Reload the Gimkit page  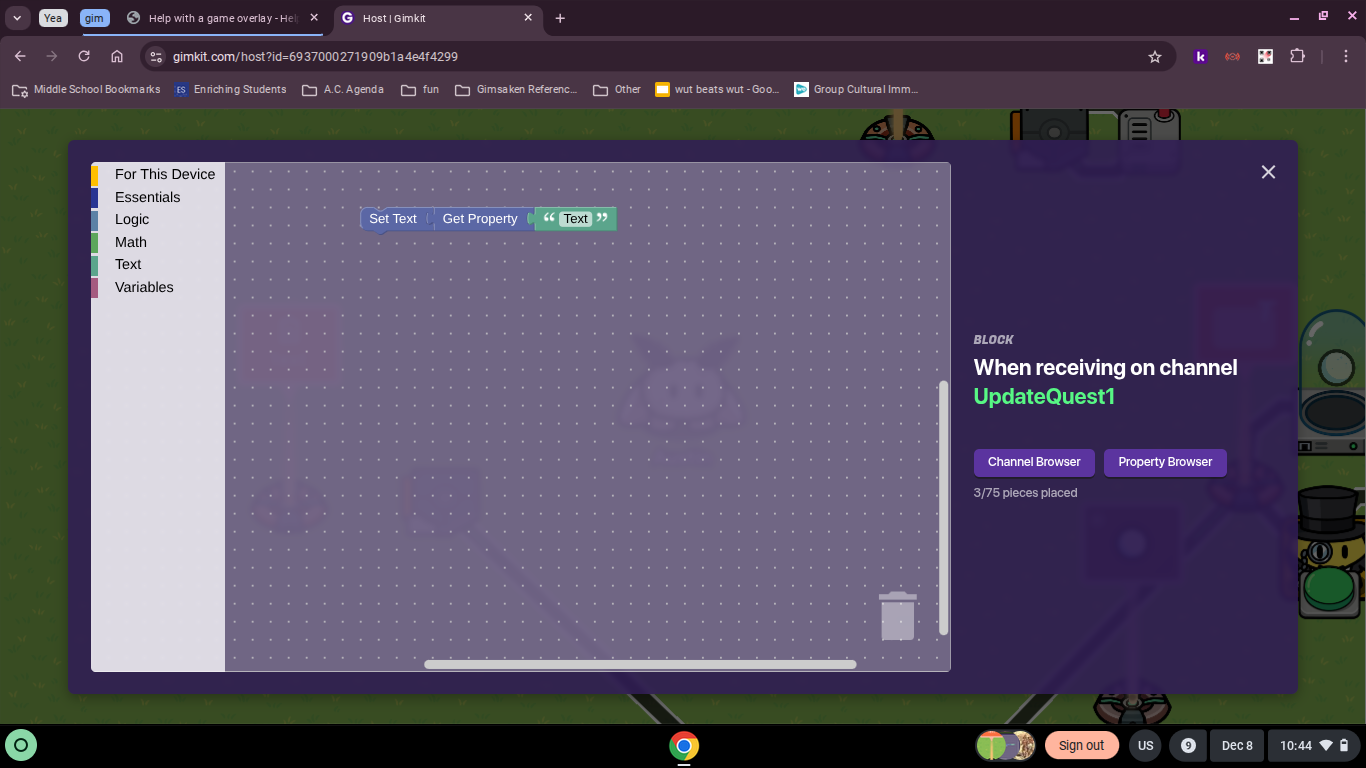[84, 57]
